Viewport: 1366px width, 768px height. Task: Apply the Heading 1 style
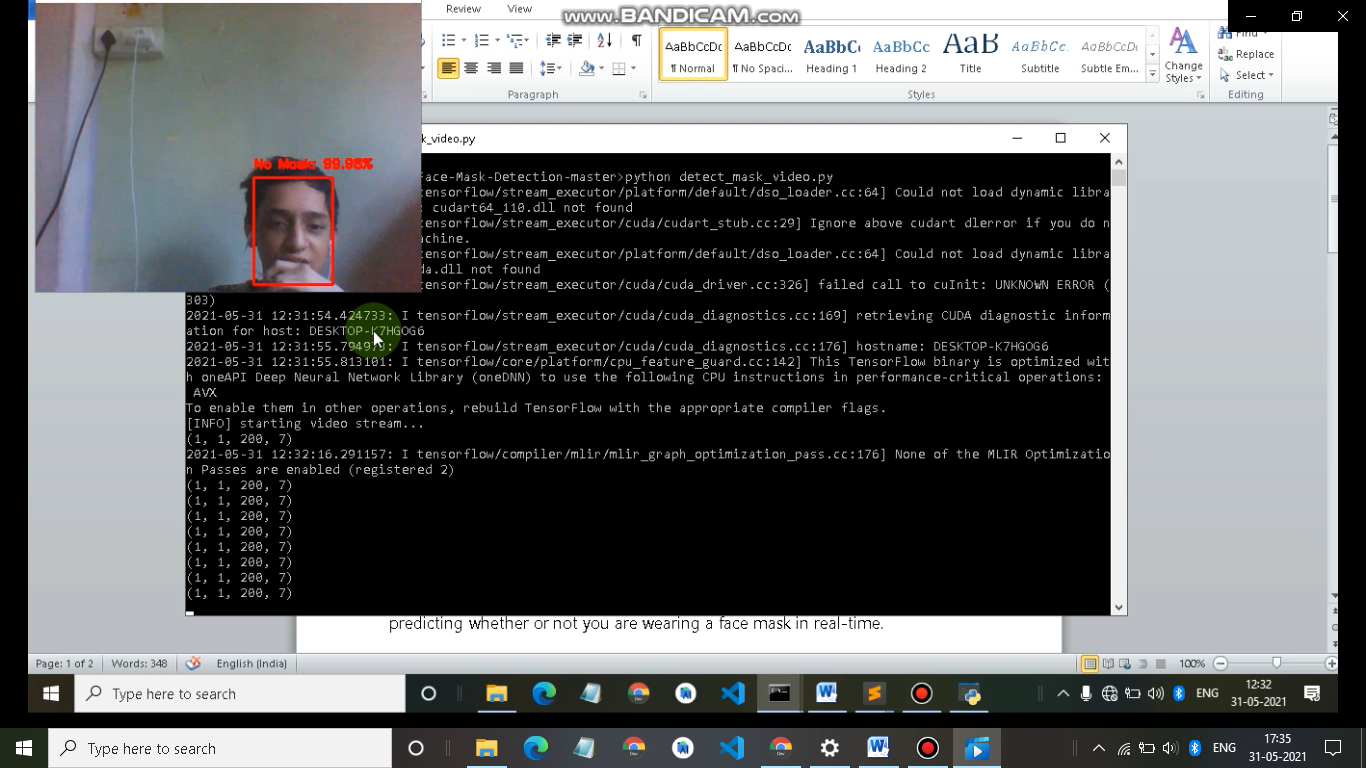(x=832, y=55)
